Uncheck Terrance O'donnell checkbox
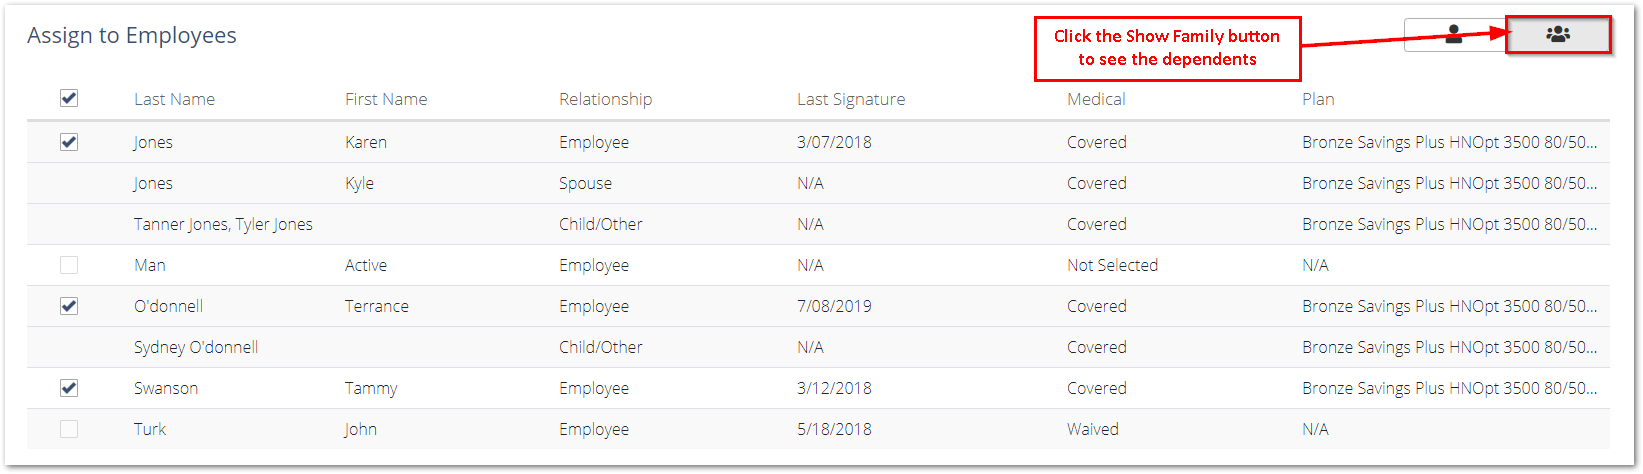The height and width of the screenshot is (474, 1643). click(x=69, y=306)
